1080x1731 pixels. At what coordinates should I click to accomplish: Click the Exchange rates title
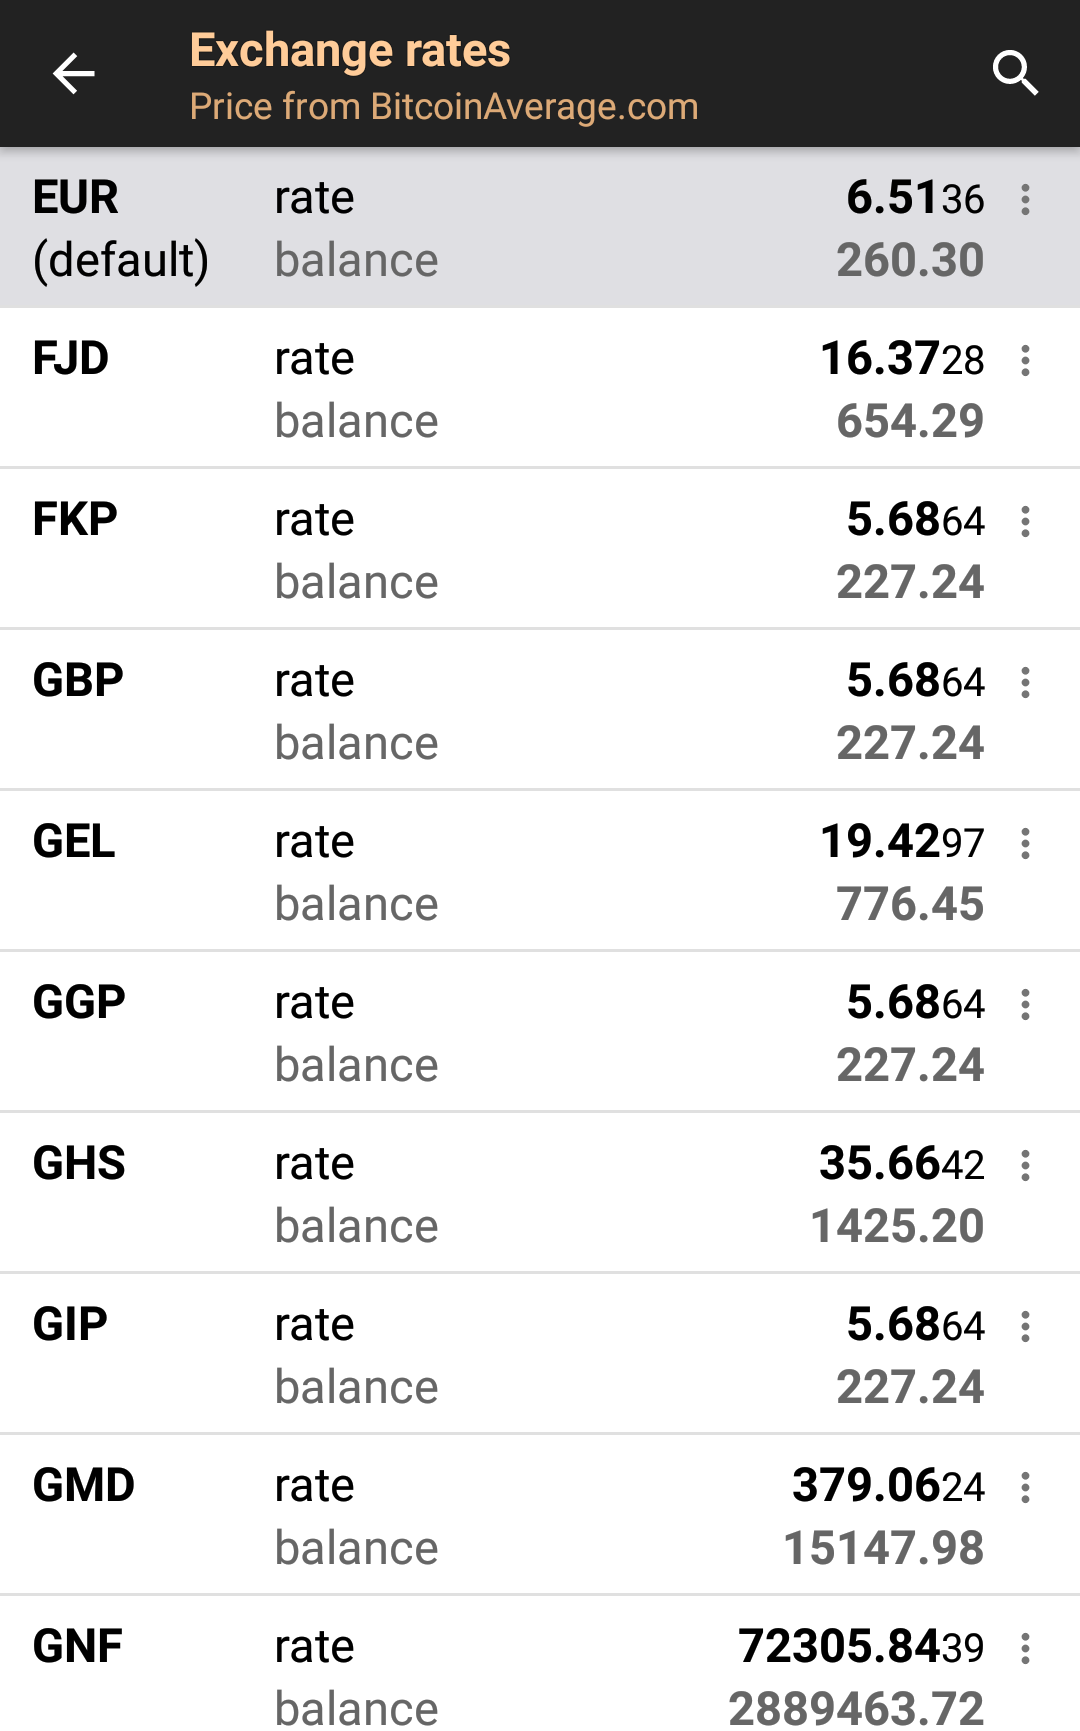[350, 50]
